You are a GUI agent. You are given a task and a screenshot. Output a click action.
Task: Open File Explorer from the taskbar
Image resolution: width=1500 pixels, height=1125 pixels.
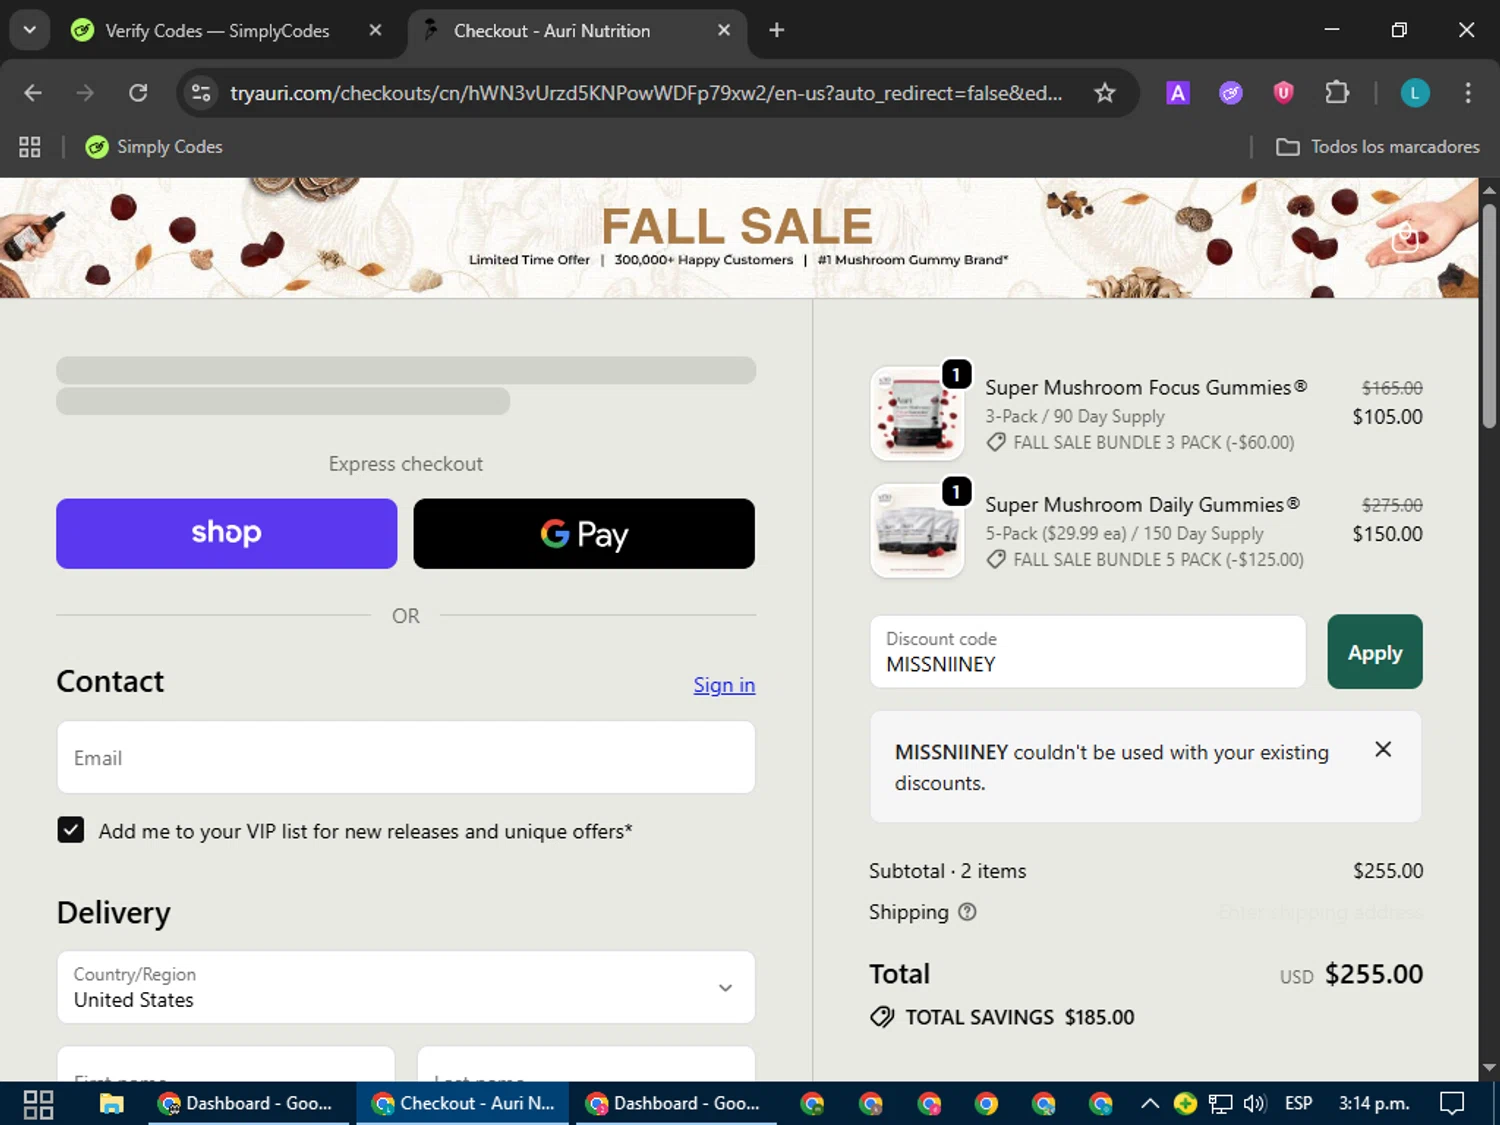[111, 1104]
